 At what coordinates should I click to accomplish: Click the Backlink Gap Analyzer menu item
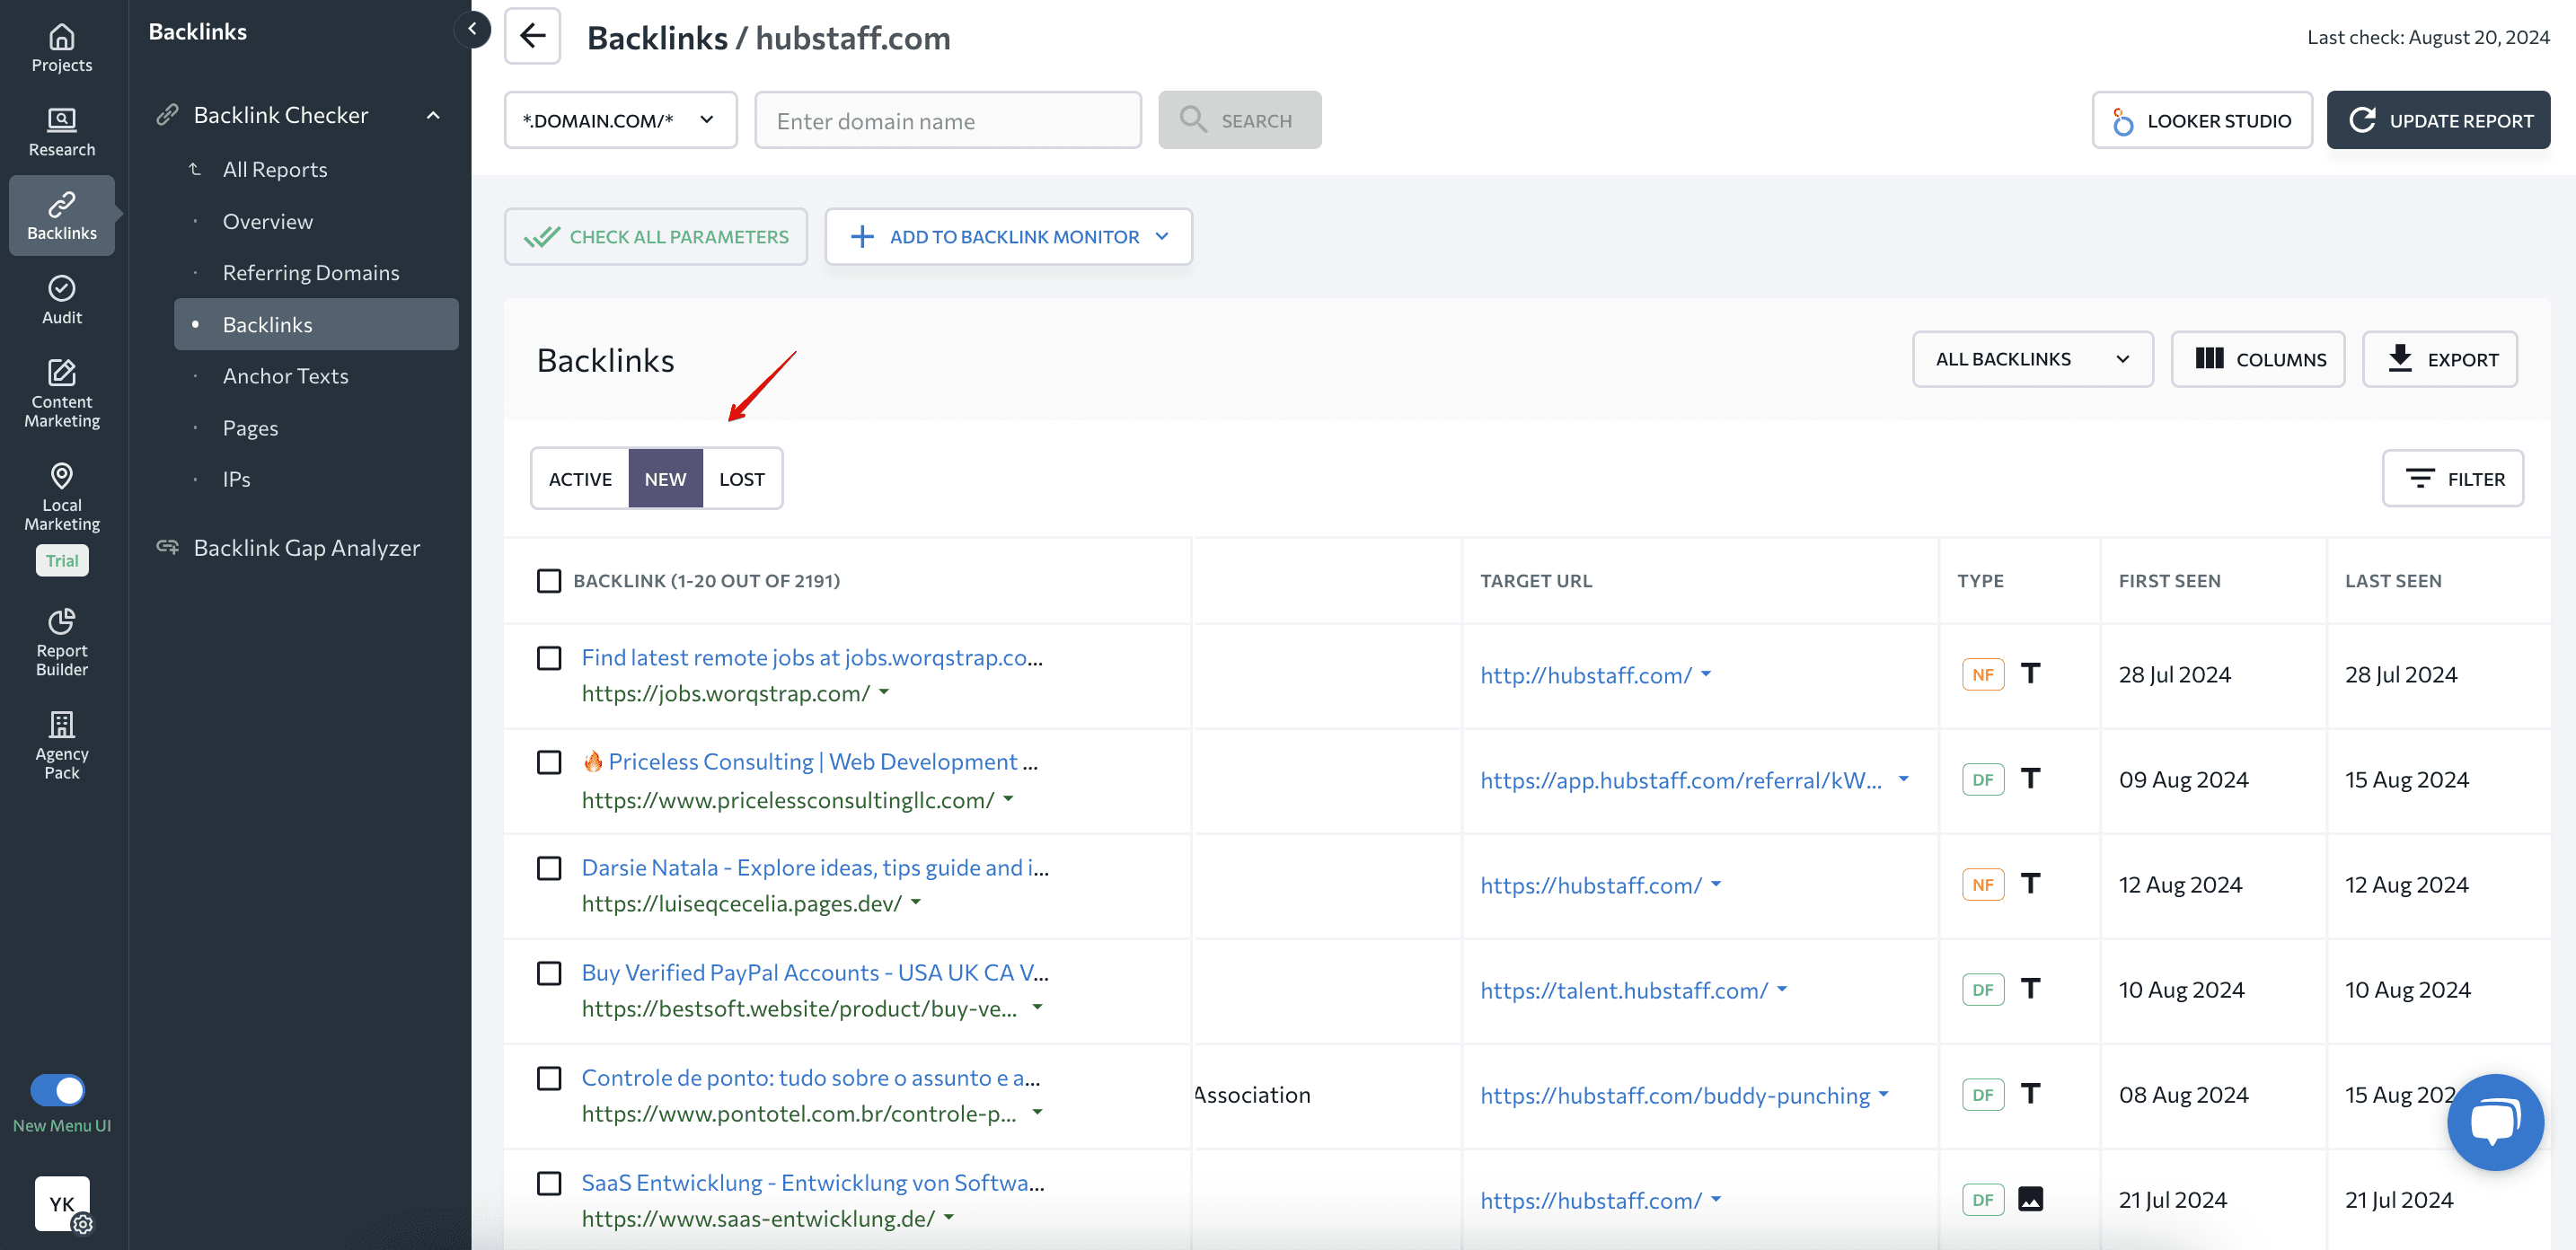(x=305, y=547)
